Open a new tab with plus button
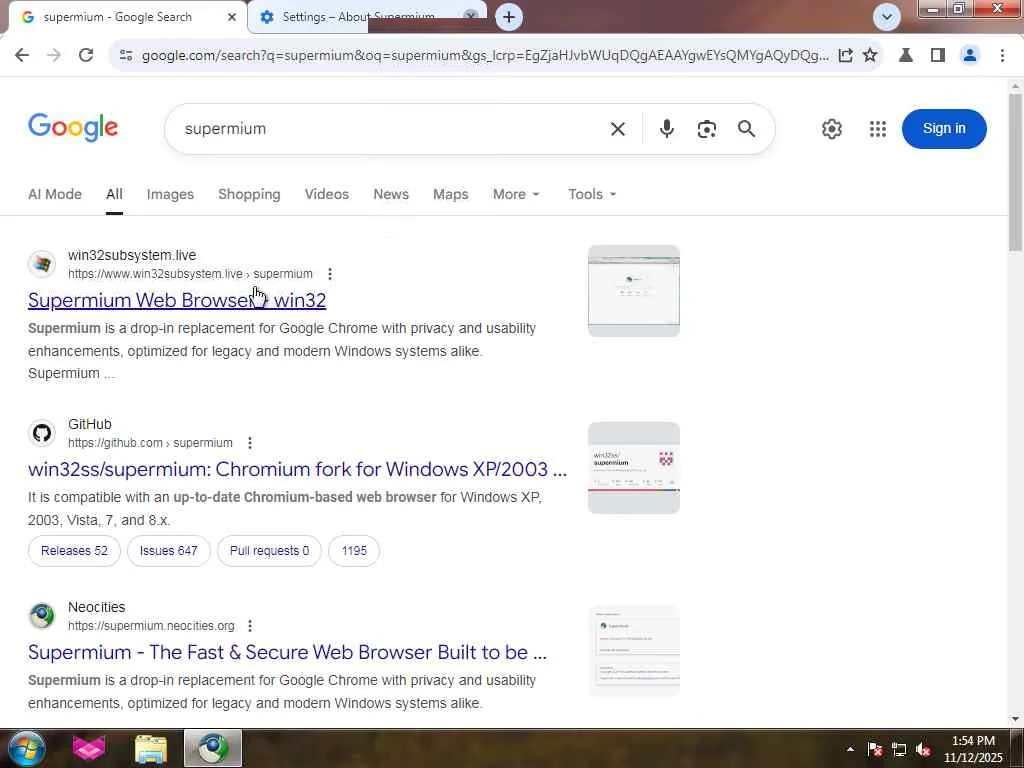This screenshot has height=768, width=1024. [x=509, y=17]
